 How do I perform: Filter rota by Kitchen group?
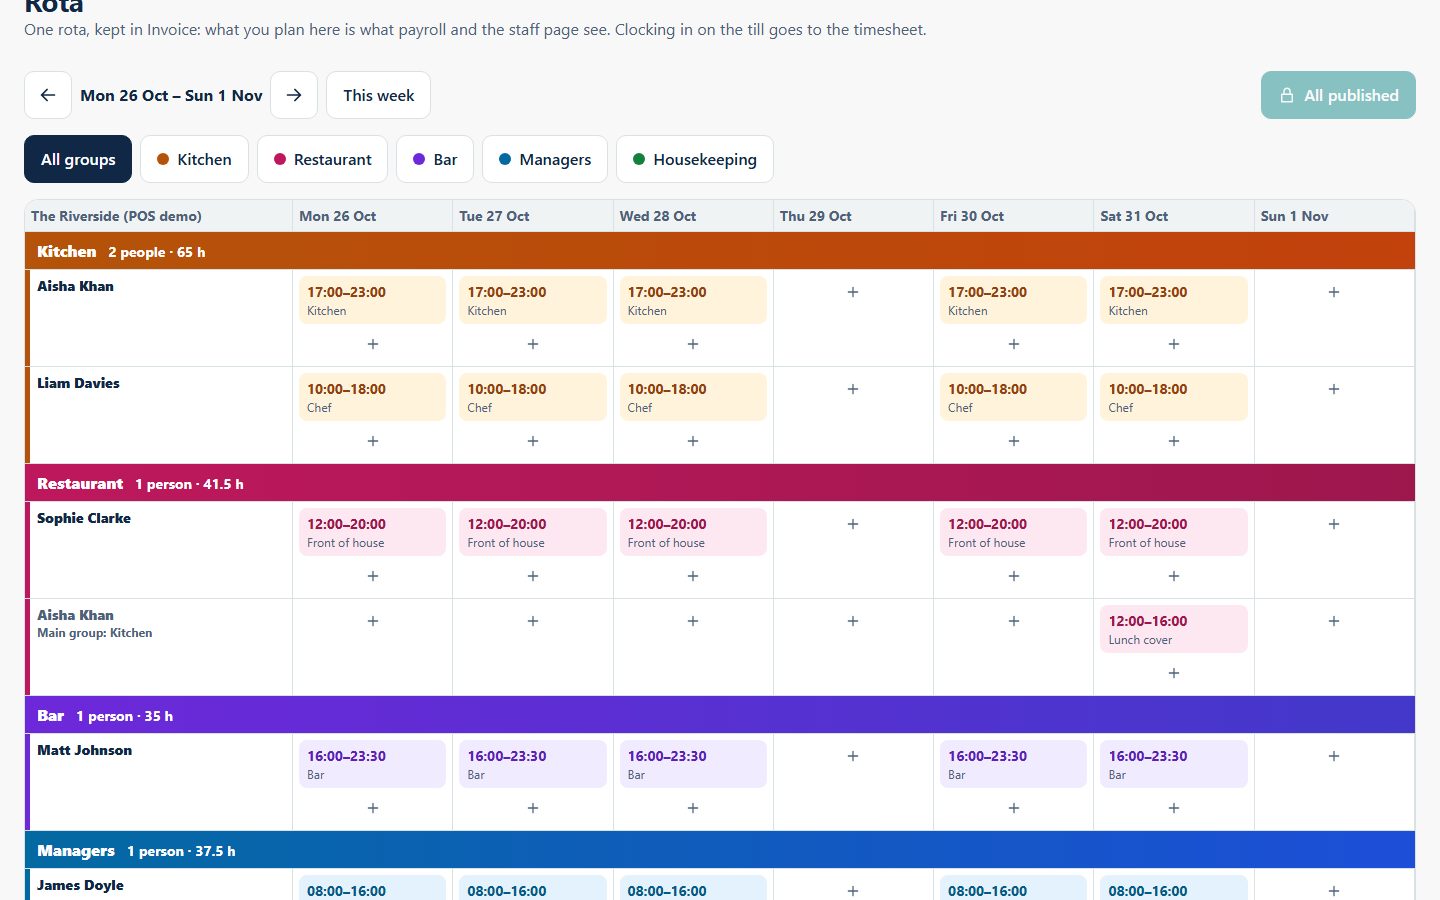[x=194, y=159]
